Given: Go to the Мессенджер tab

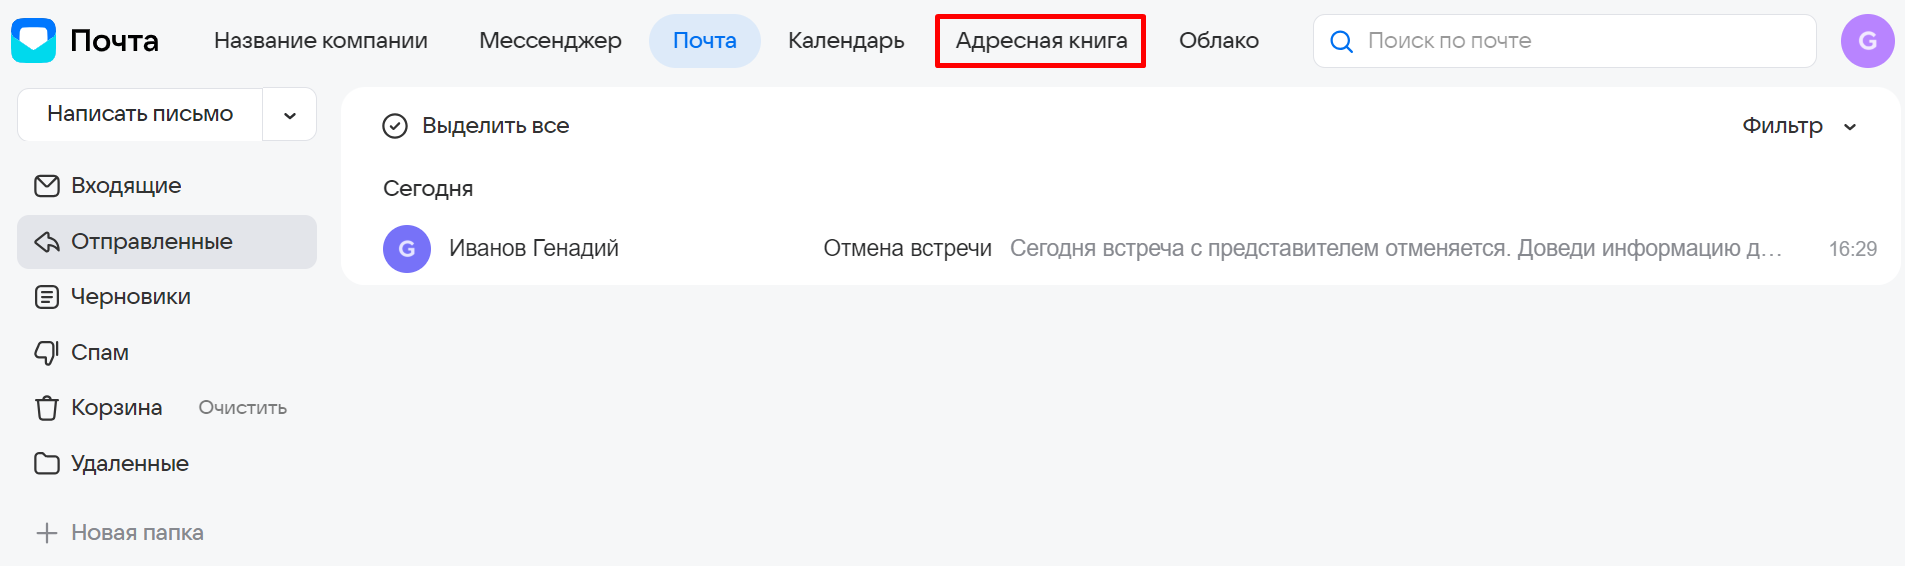Looking at the screenshot, I should click(550, 41).
